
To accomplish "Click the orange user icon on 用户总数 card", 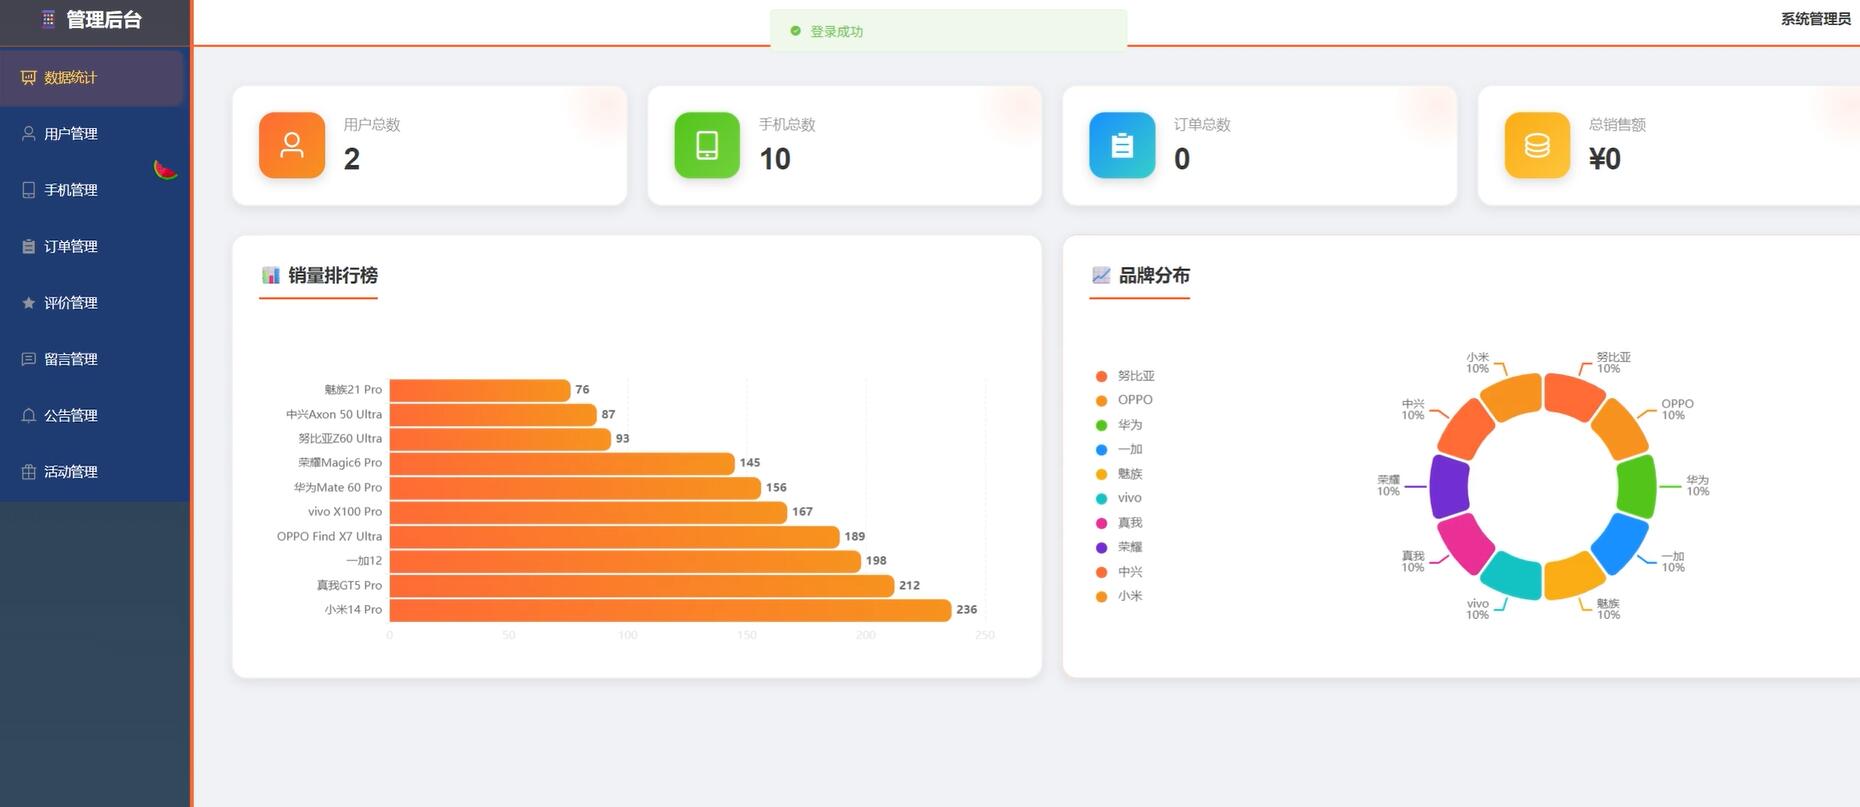I will click(292, 145).
